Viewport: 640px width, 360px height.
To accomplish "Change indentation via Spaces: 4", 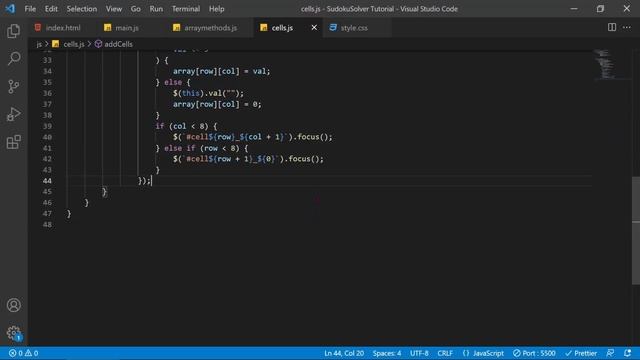I will [x=387, y=353].
